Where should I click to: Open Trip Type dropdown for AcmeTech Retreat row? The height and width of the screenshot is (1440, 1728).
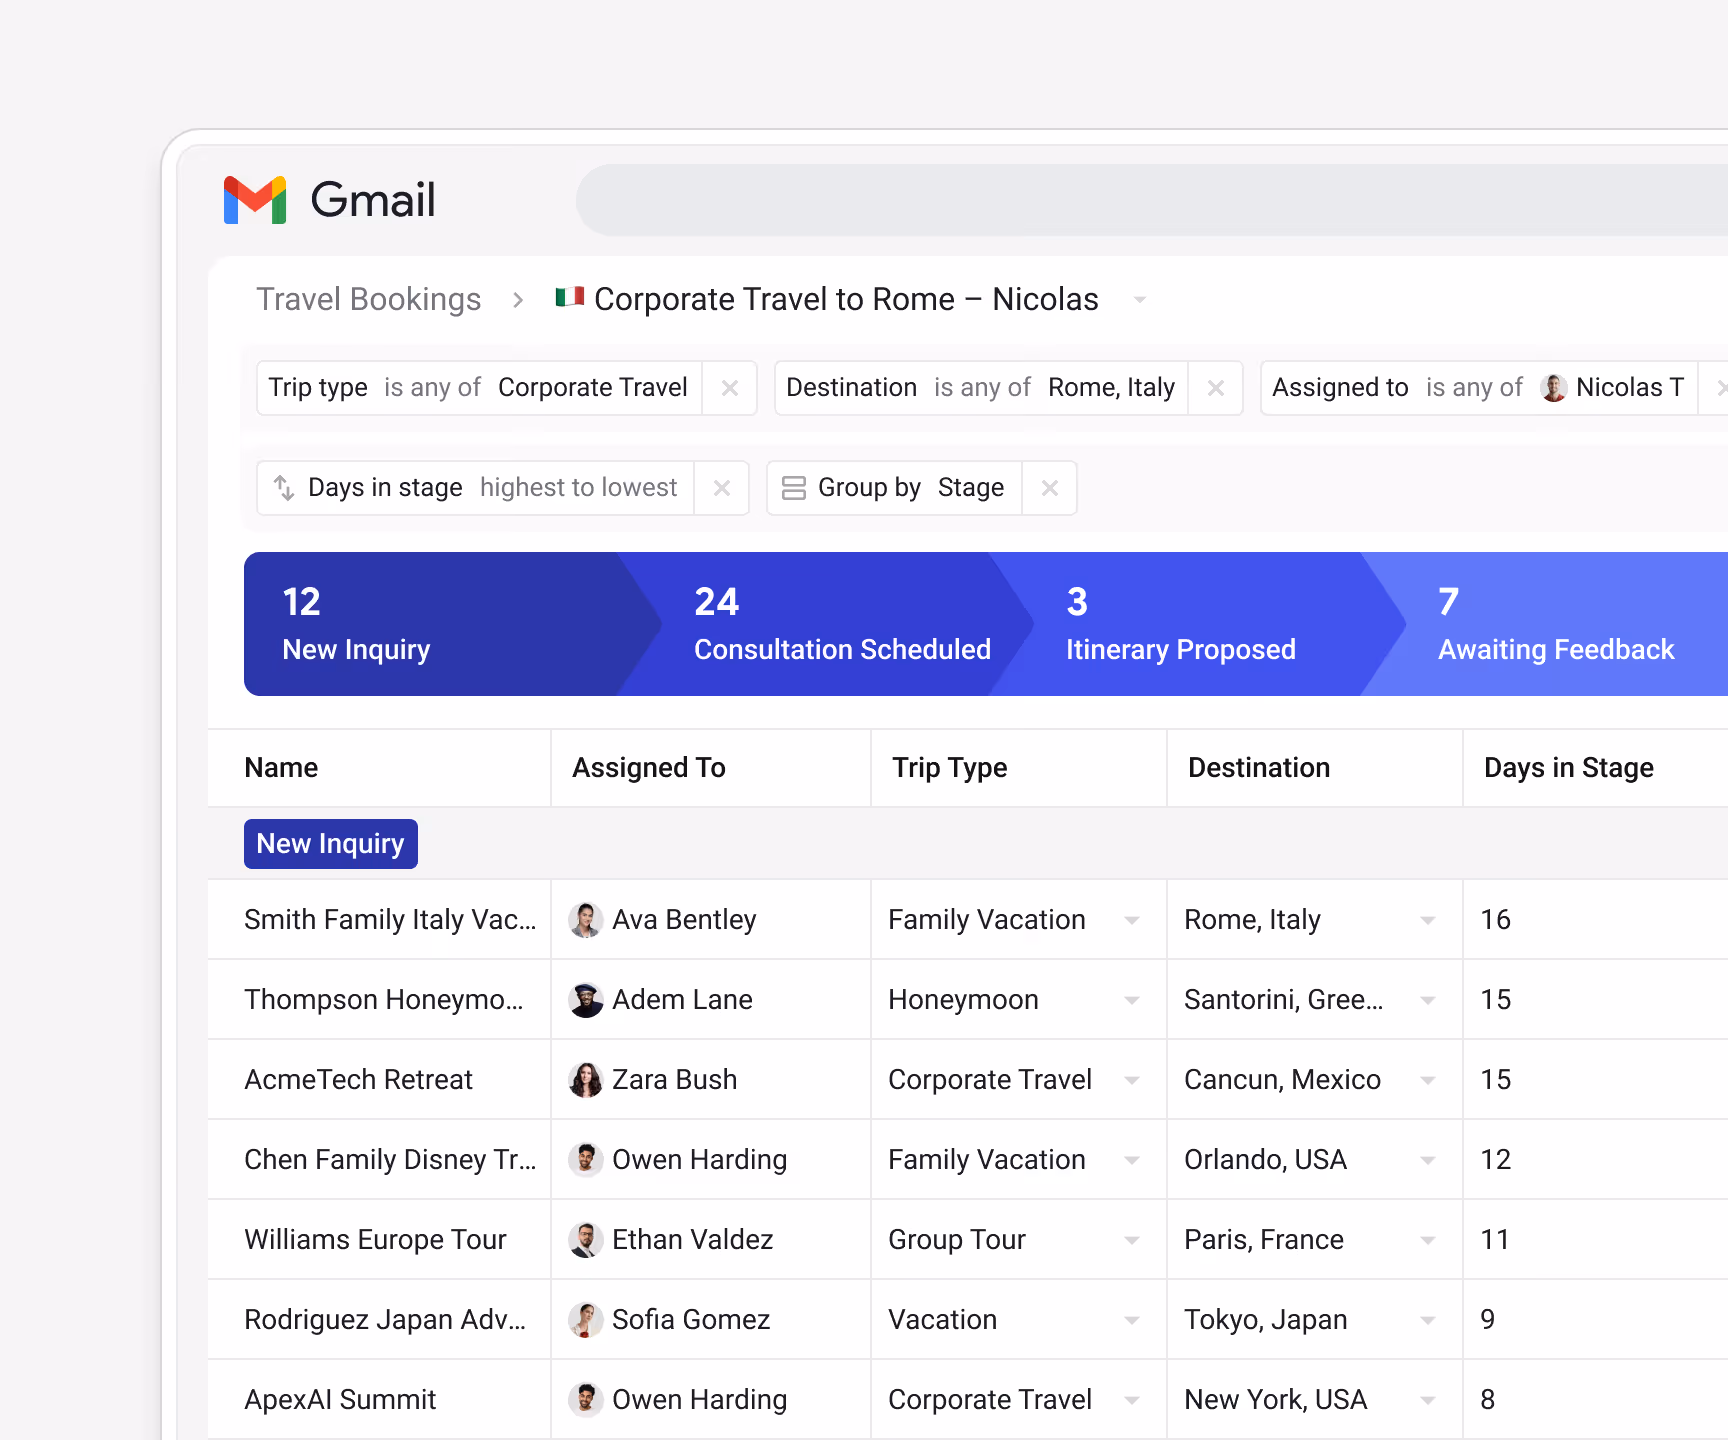pos(1132,1081)
